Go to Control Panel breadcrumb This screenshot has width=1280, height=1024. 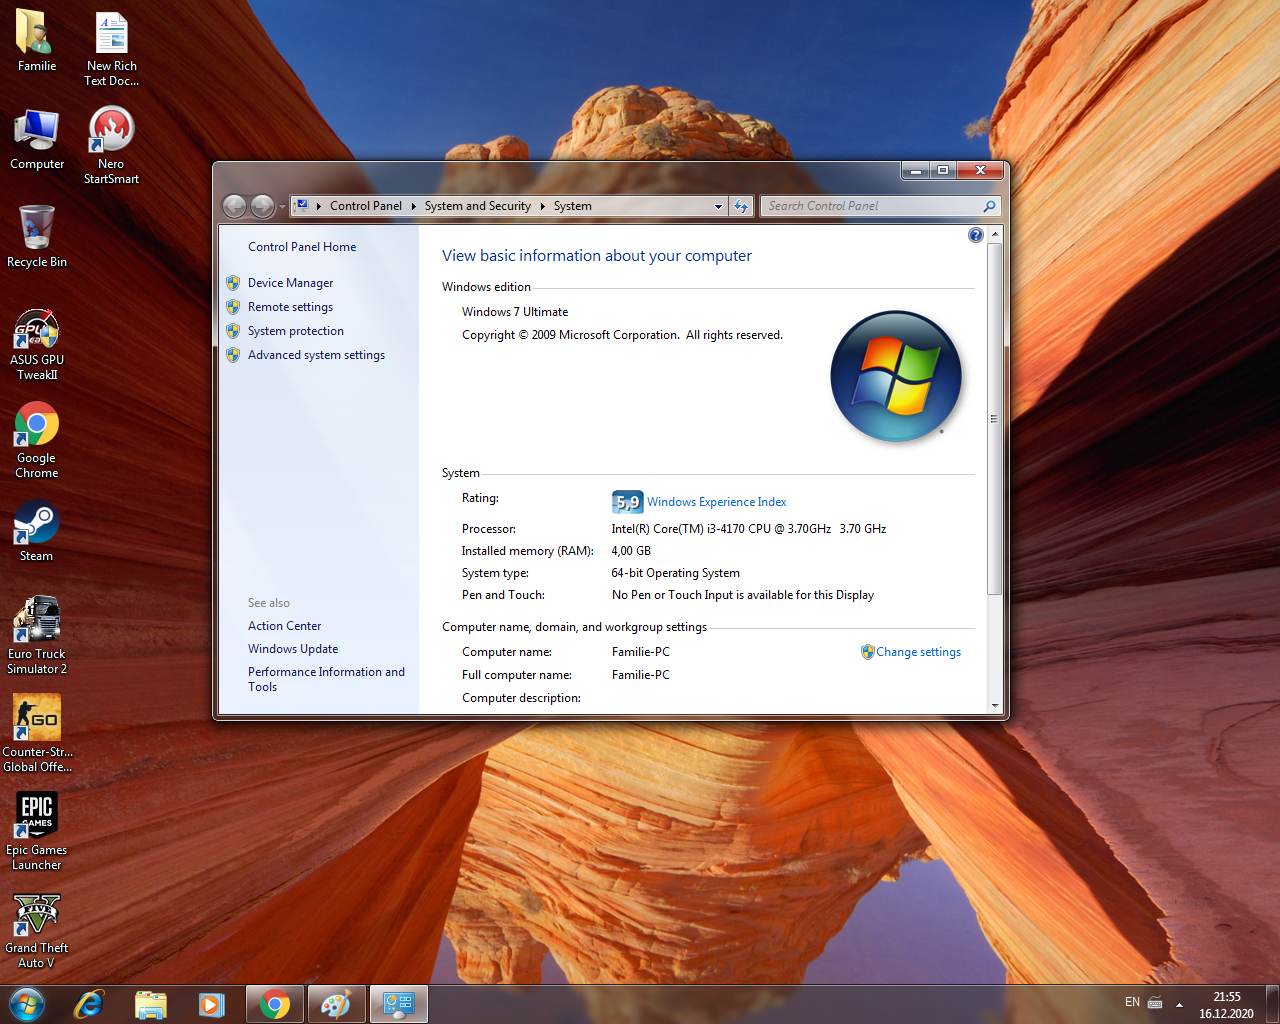[x=366, y=206]
